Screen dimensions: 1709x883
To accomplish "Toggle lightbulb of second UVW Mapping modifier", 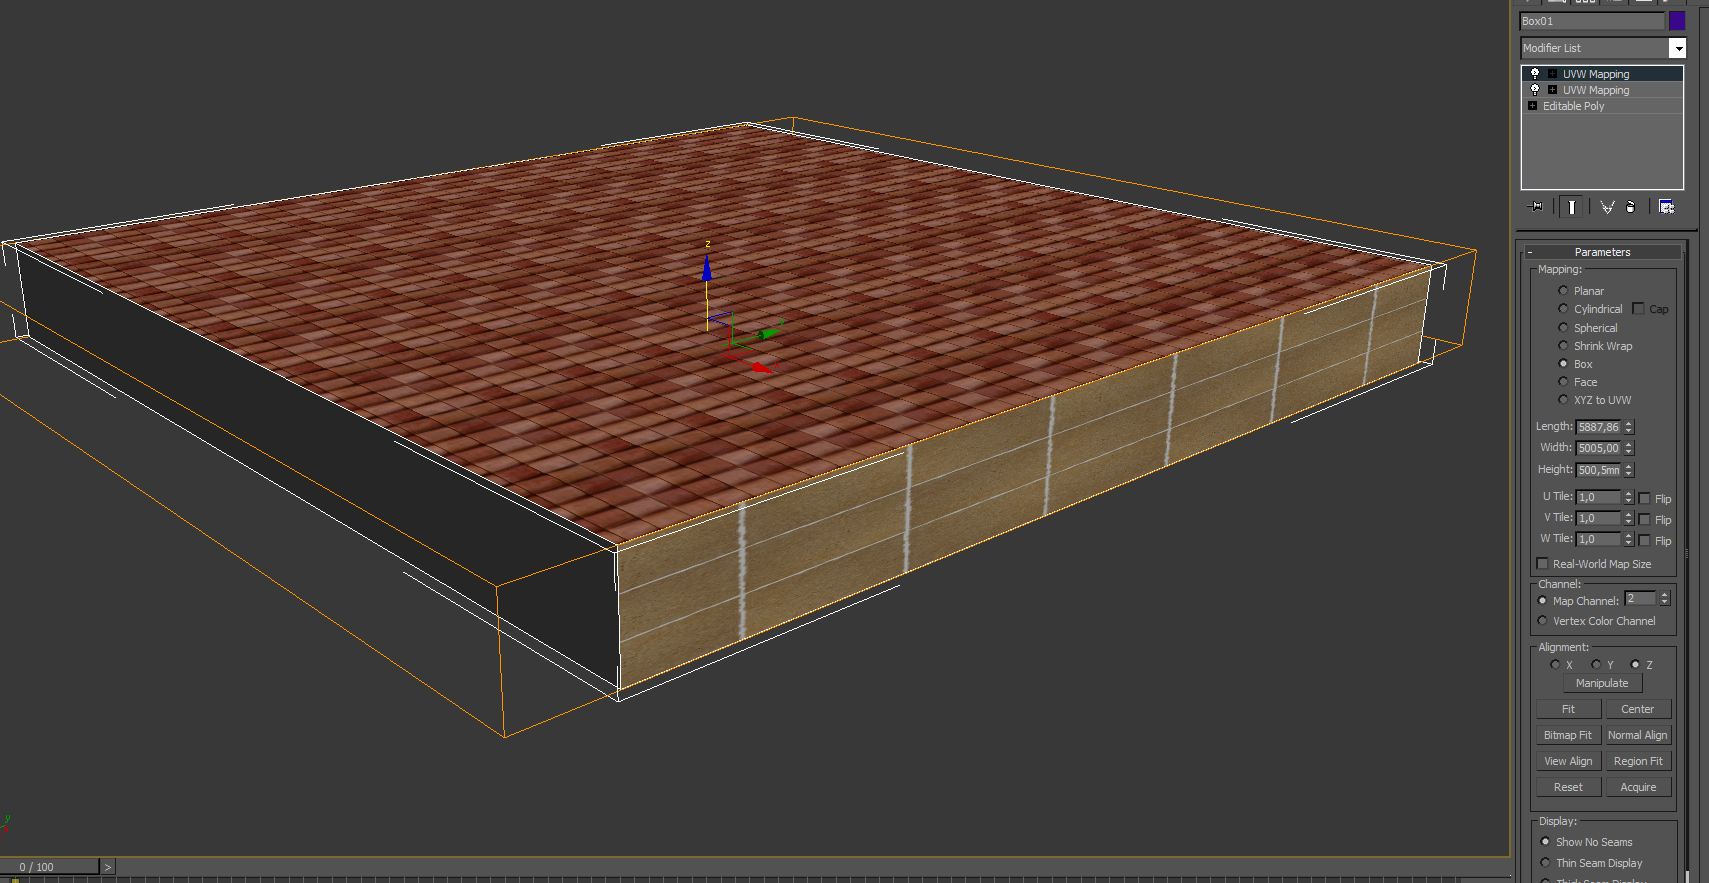I will [x=1535, y=90].
